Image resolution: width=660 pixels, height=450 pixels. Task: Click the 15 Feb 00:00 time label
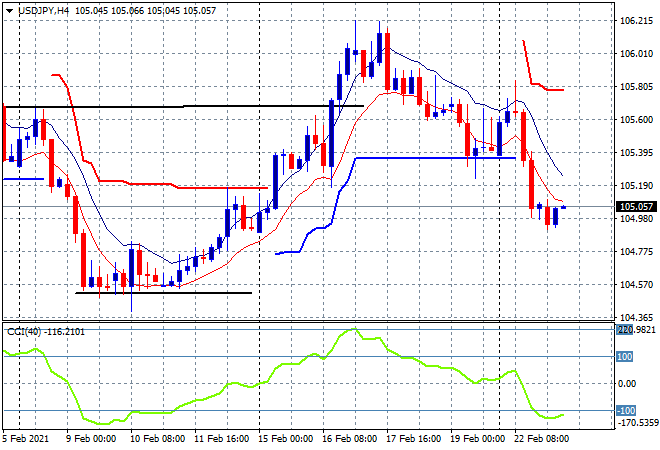pos(285,439)
